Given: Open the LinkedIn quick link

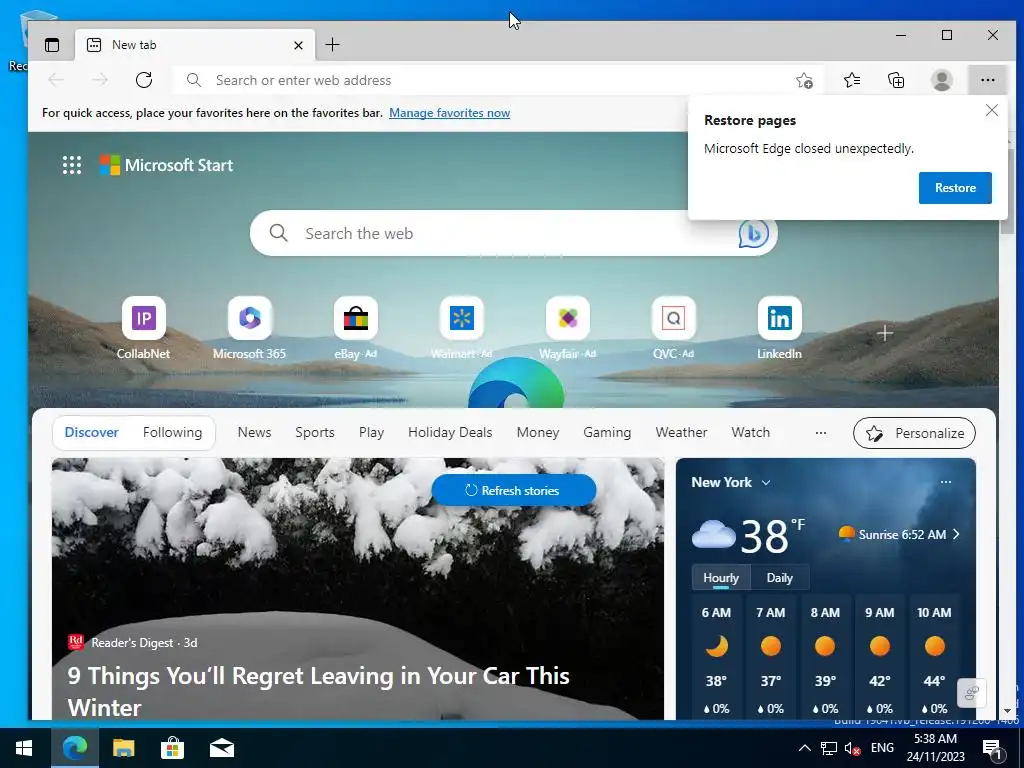Looking at the screenshot, I should click(779, 328).
